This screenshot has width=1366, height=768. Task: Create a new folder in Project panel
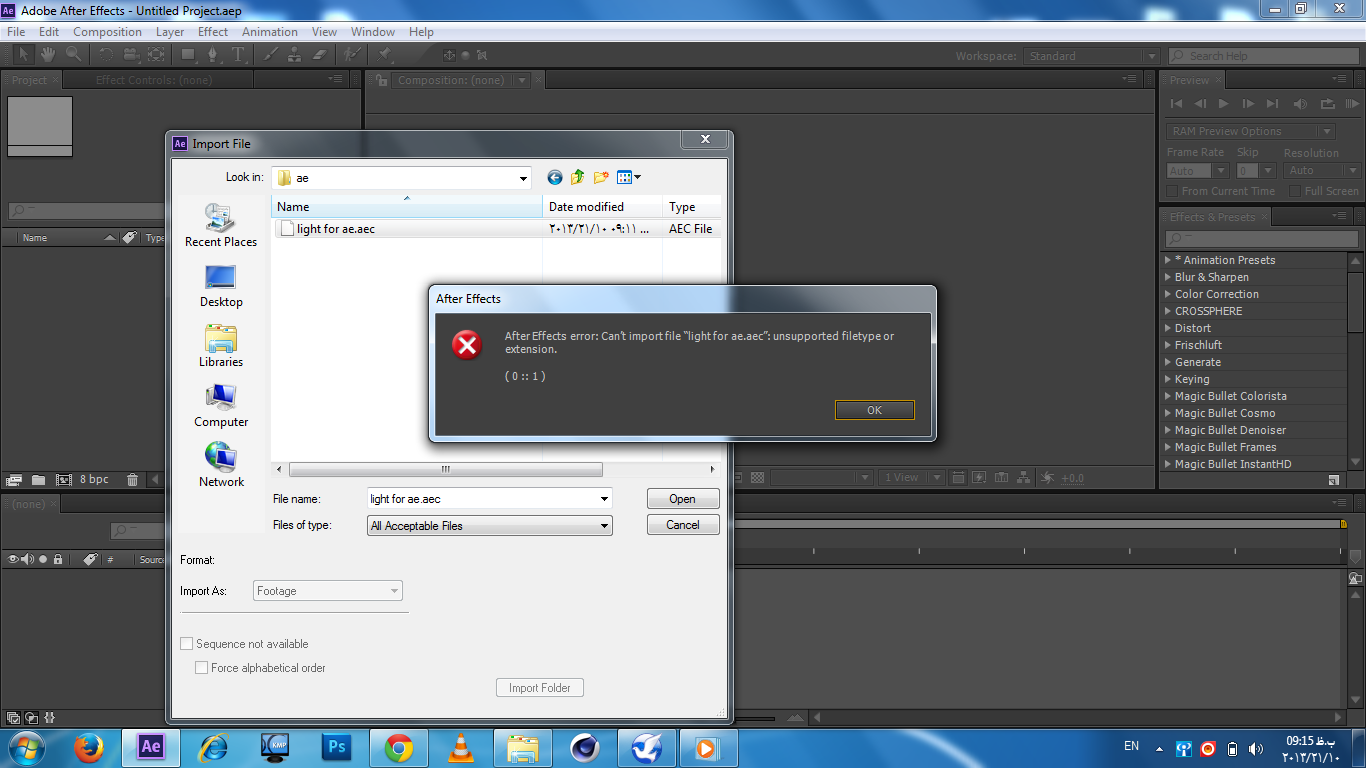pyautogui.click(x=38, y=480)
